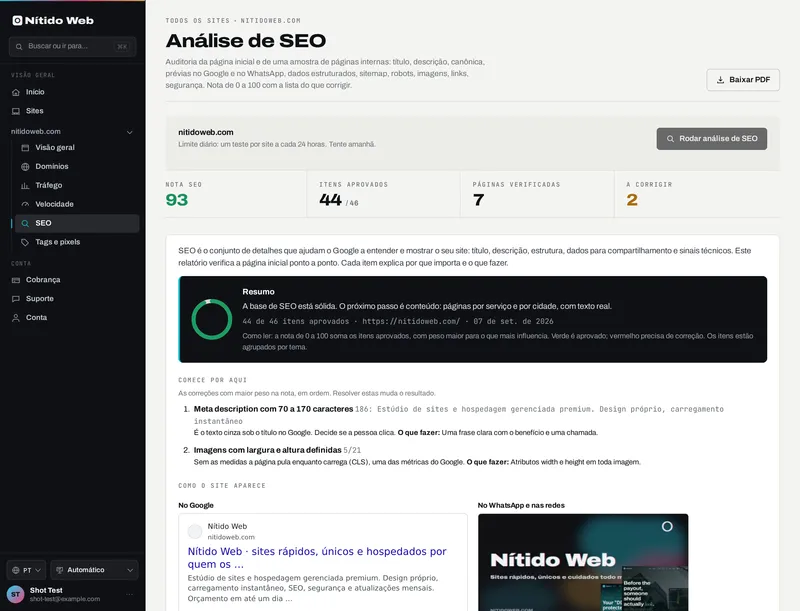Click the No Google label
This screenshot has width=800, height=611.
tap(196, 505)
